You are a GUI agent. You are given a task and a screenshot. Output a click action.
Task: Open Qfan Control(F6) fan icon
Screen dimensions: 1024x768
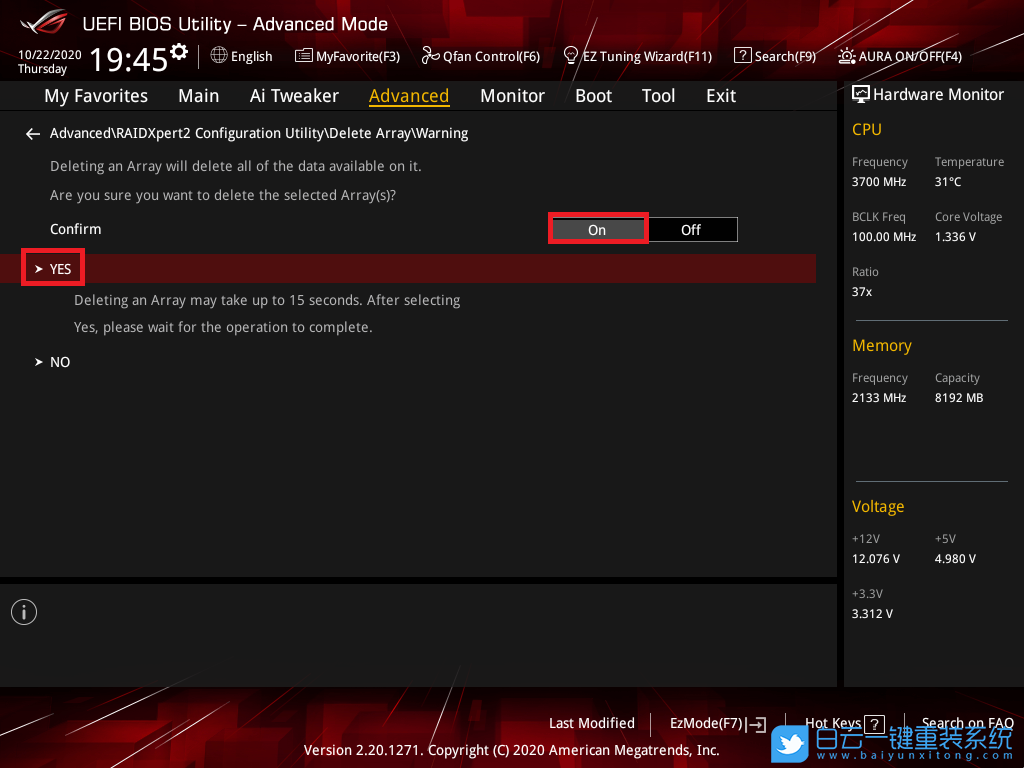(431, 56)
